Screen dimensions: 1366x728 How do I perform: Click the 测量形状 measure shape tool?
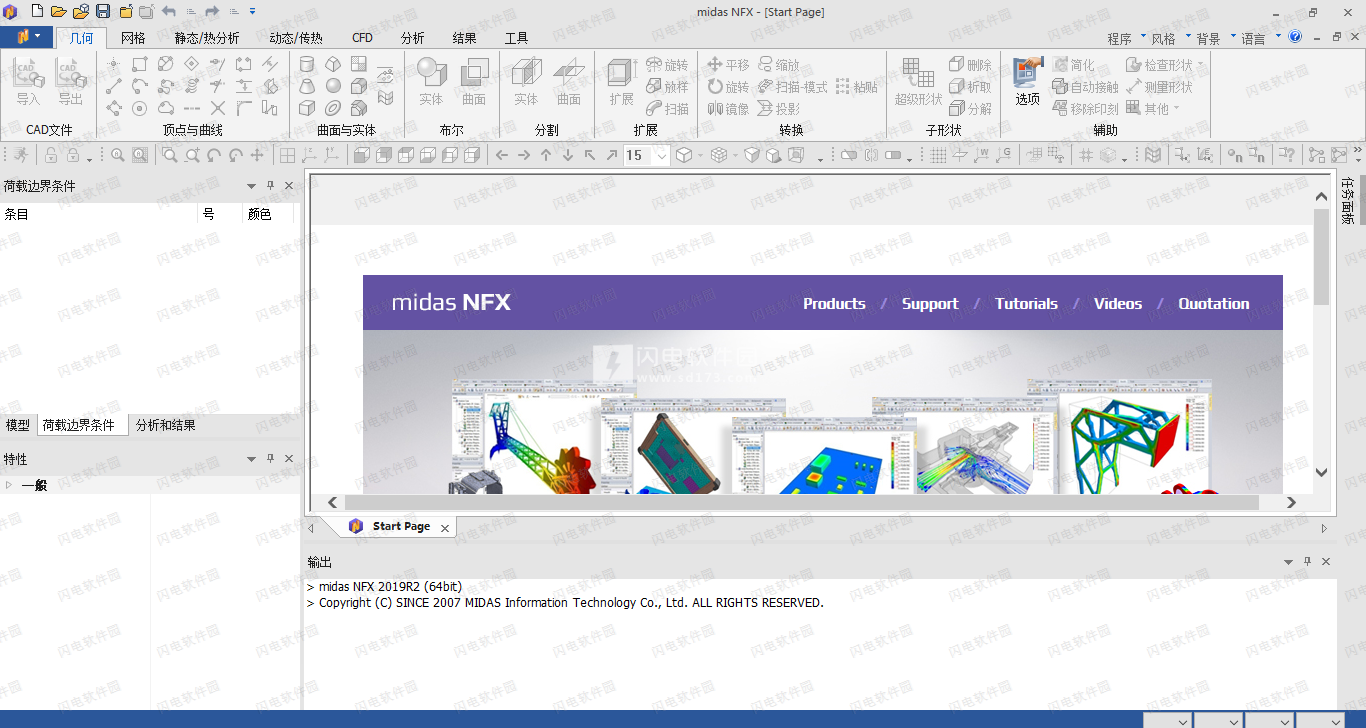tap(1159, 87)
